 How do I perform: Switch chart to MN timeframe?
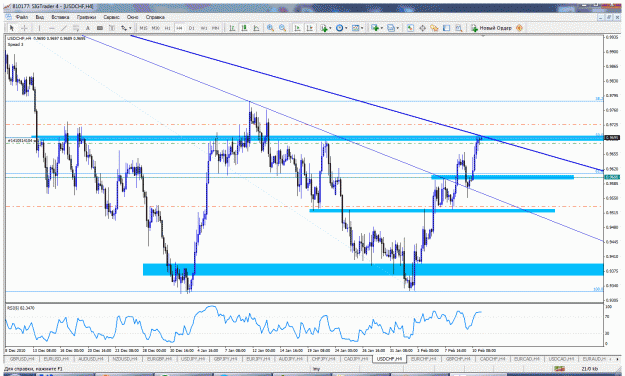(215, 28)
